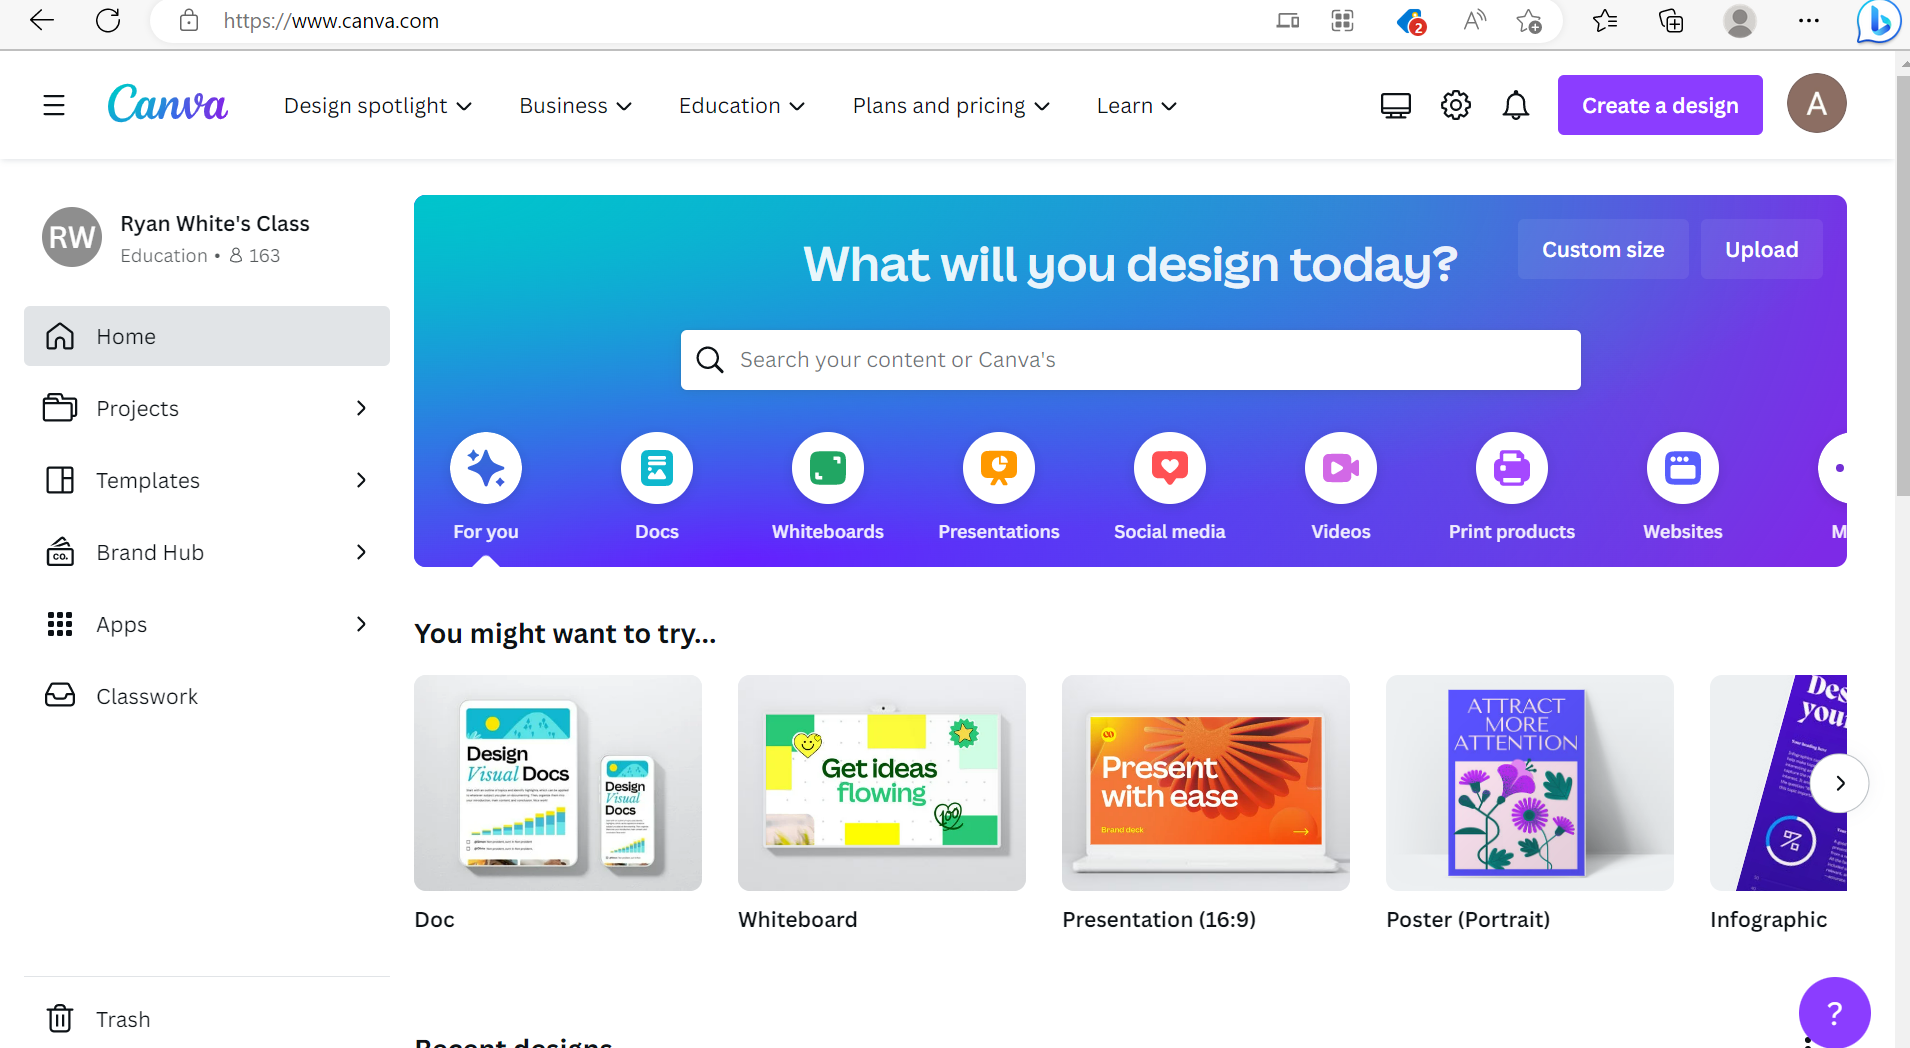This screenshot has width=1910, height=1048.
Task: Click the search content input field
Action: click(1130, 359)
